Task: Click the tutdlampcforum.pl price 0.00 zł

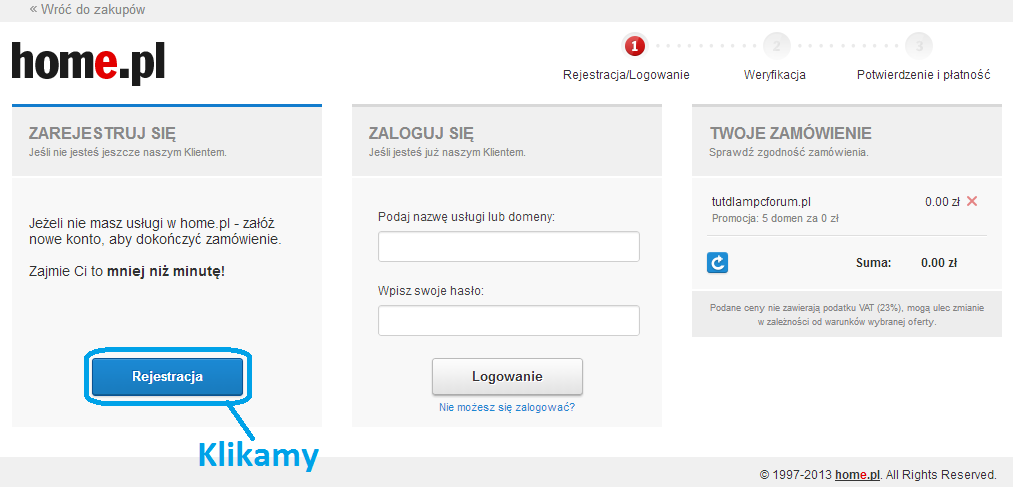Action: 942,202
